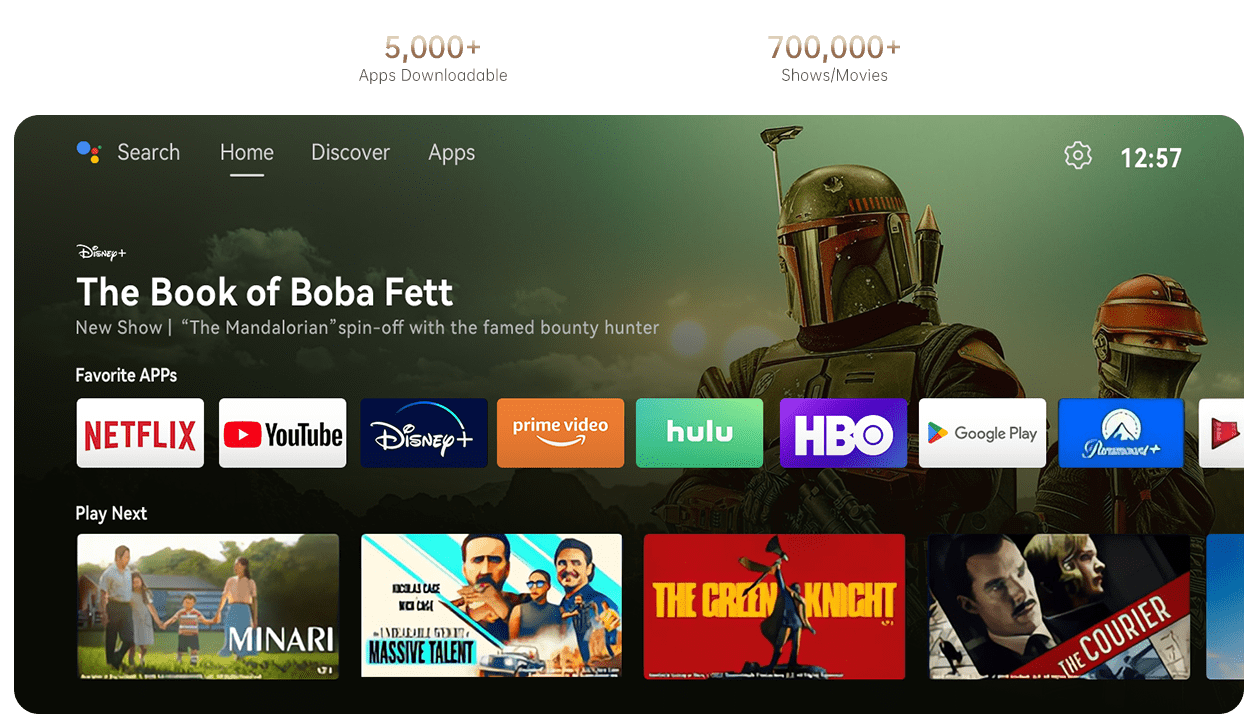Image resolution: width=1258 pixels, height=721 pixels.
Task: Open the Disney+ app tile
Action: pos(424,433)
